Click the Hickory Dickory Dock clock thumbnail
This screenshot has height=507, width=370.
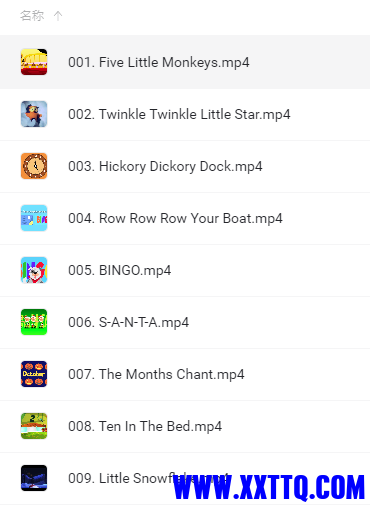click(34, 166)
